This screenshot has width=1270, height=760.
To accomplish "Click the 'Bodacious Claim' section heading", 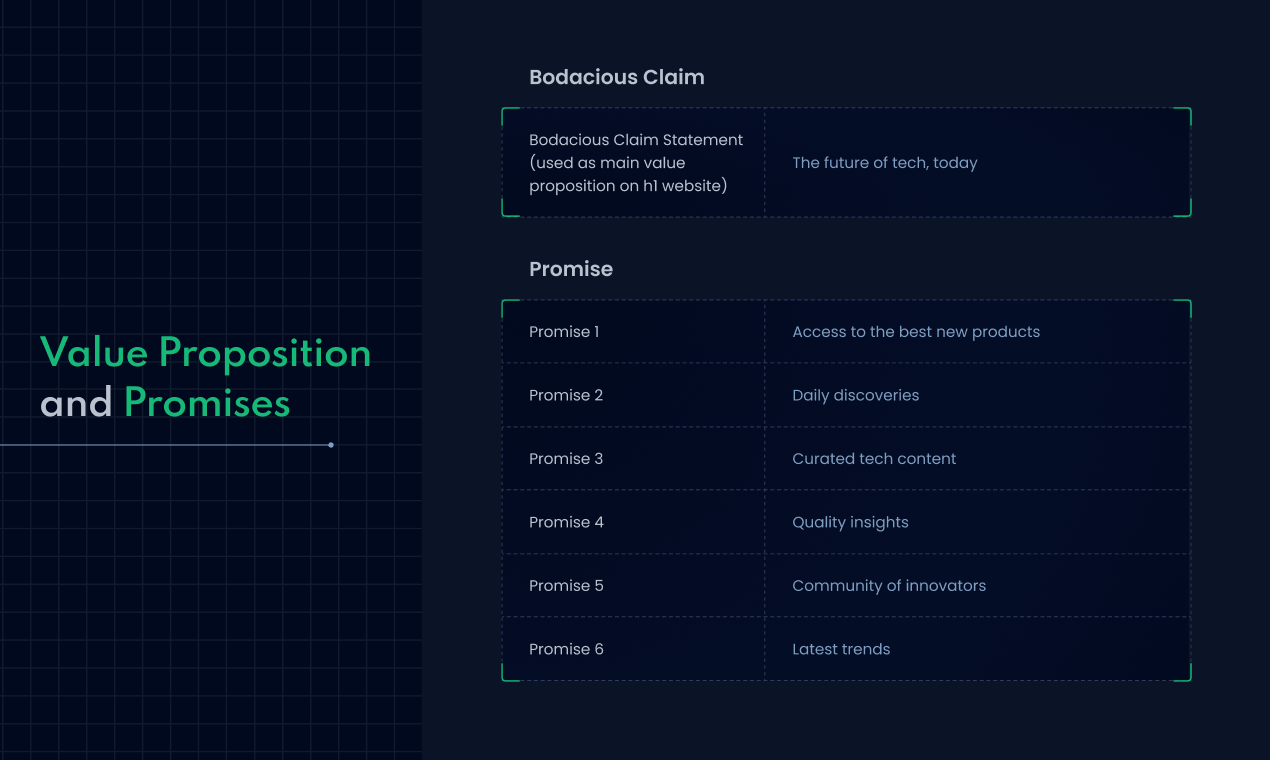I will click(x=616, y=77).
